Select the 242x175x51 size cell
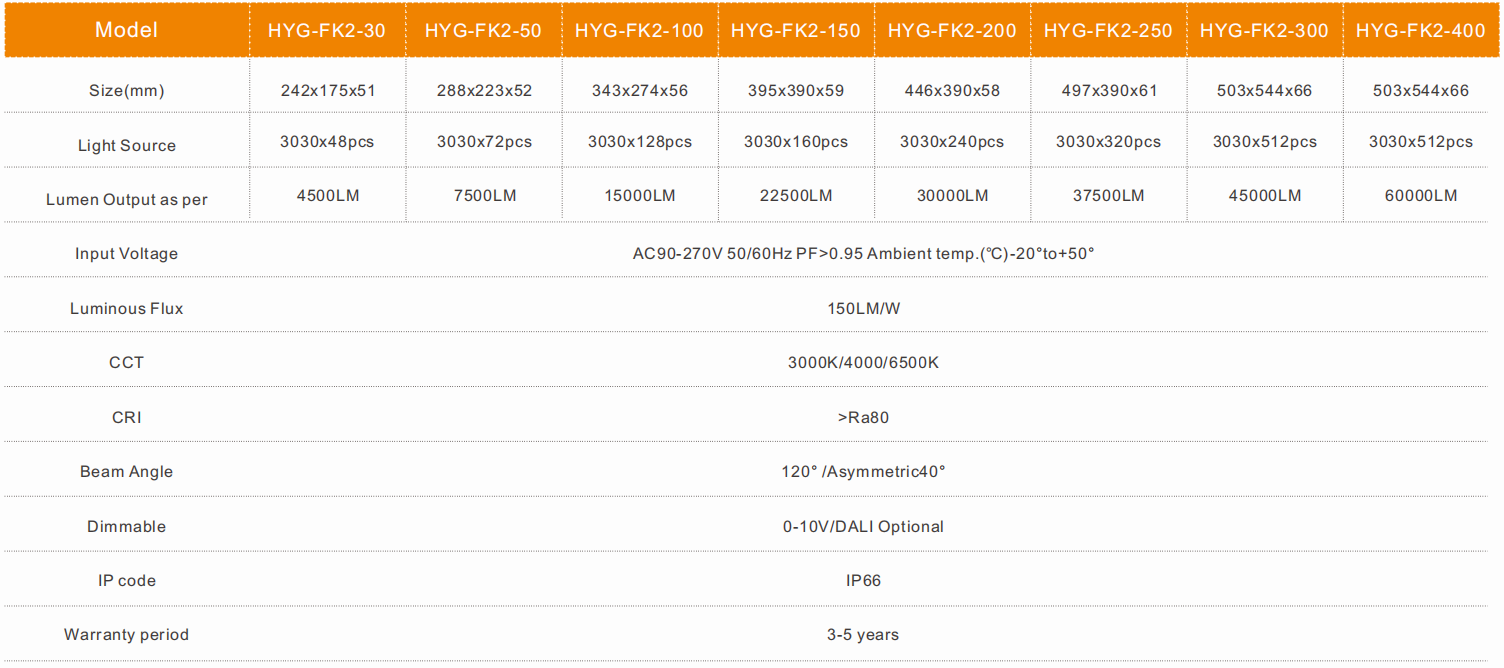This screenshot has width=1504, height=668. click(328, 91)
